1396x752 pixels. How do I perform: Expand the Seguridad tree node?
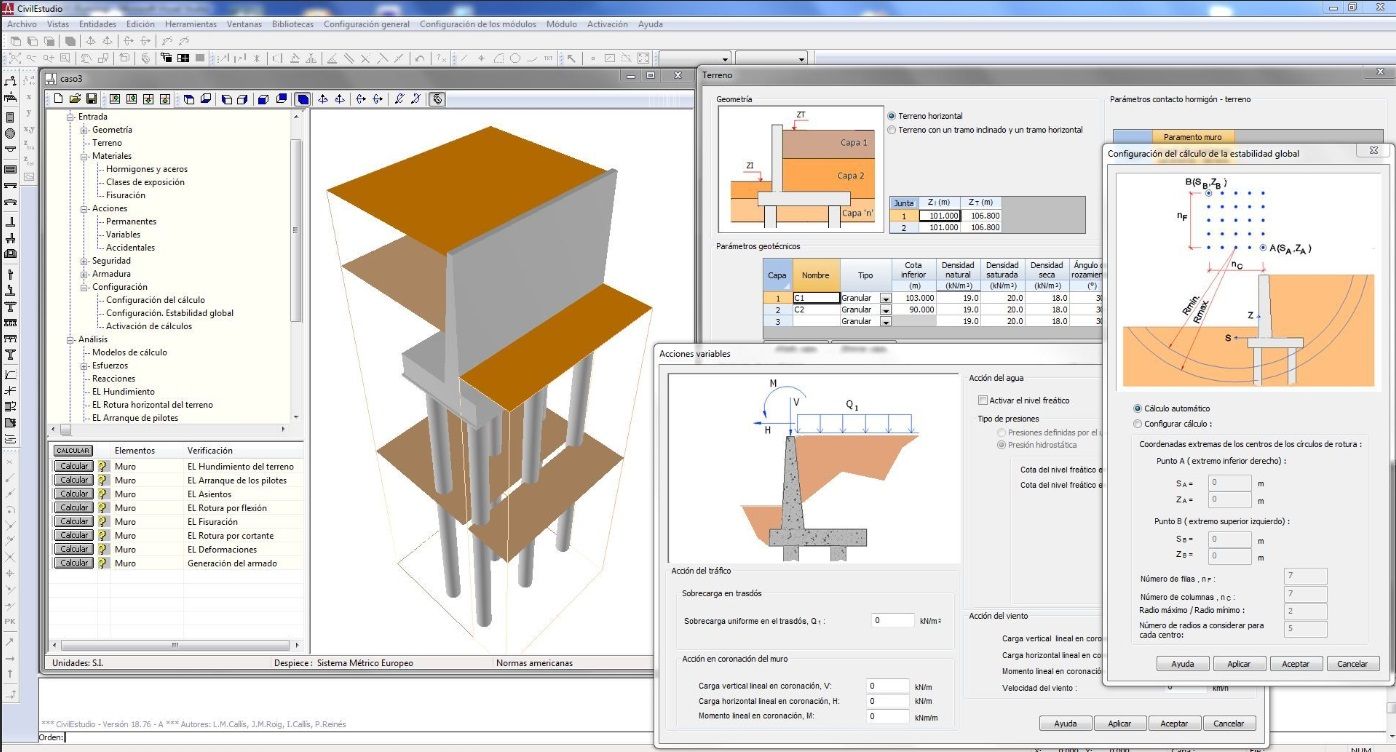point(84,261)
